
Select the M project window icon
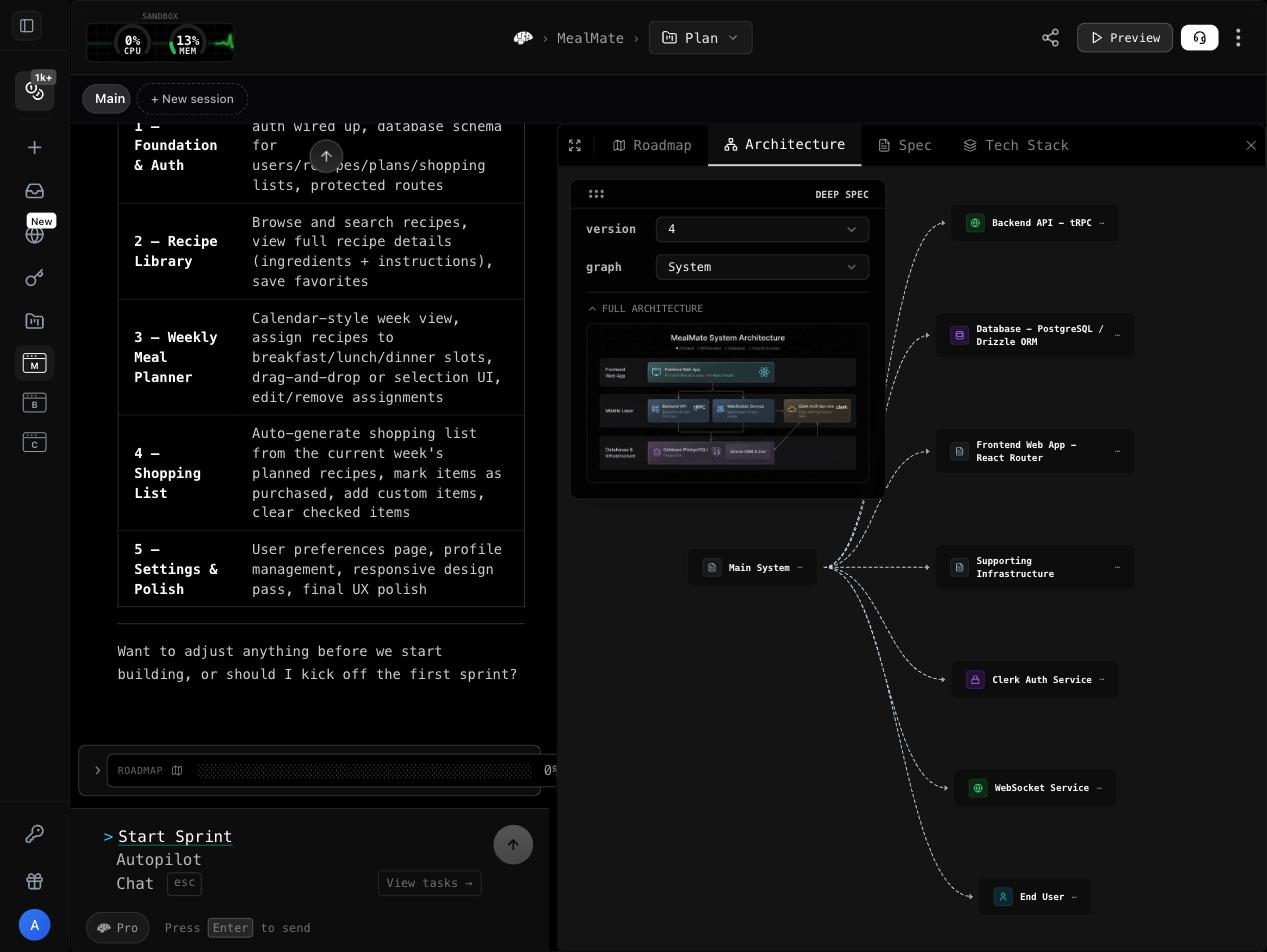(x=34, y=363)
